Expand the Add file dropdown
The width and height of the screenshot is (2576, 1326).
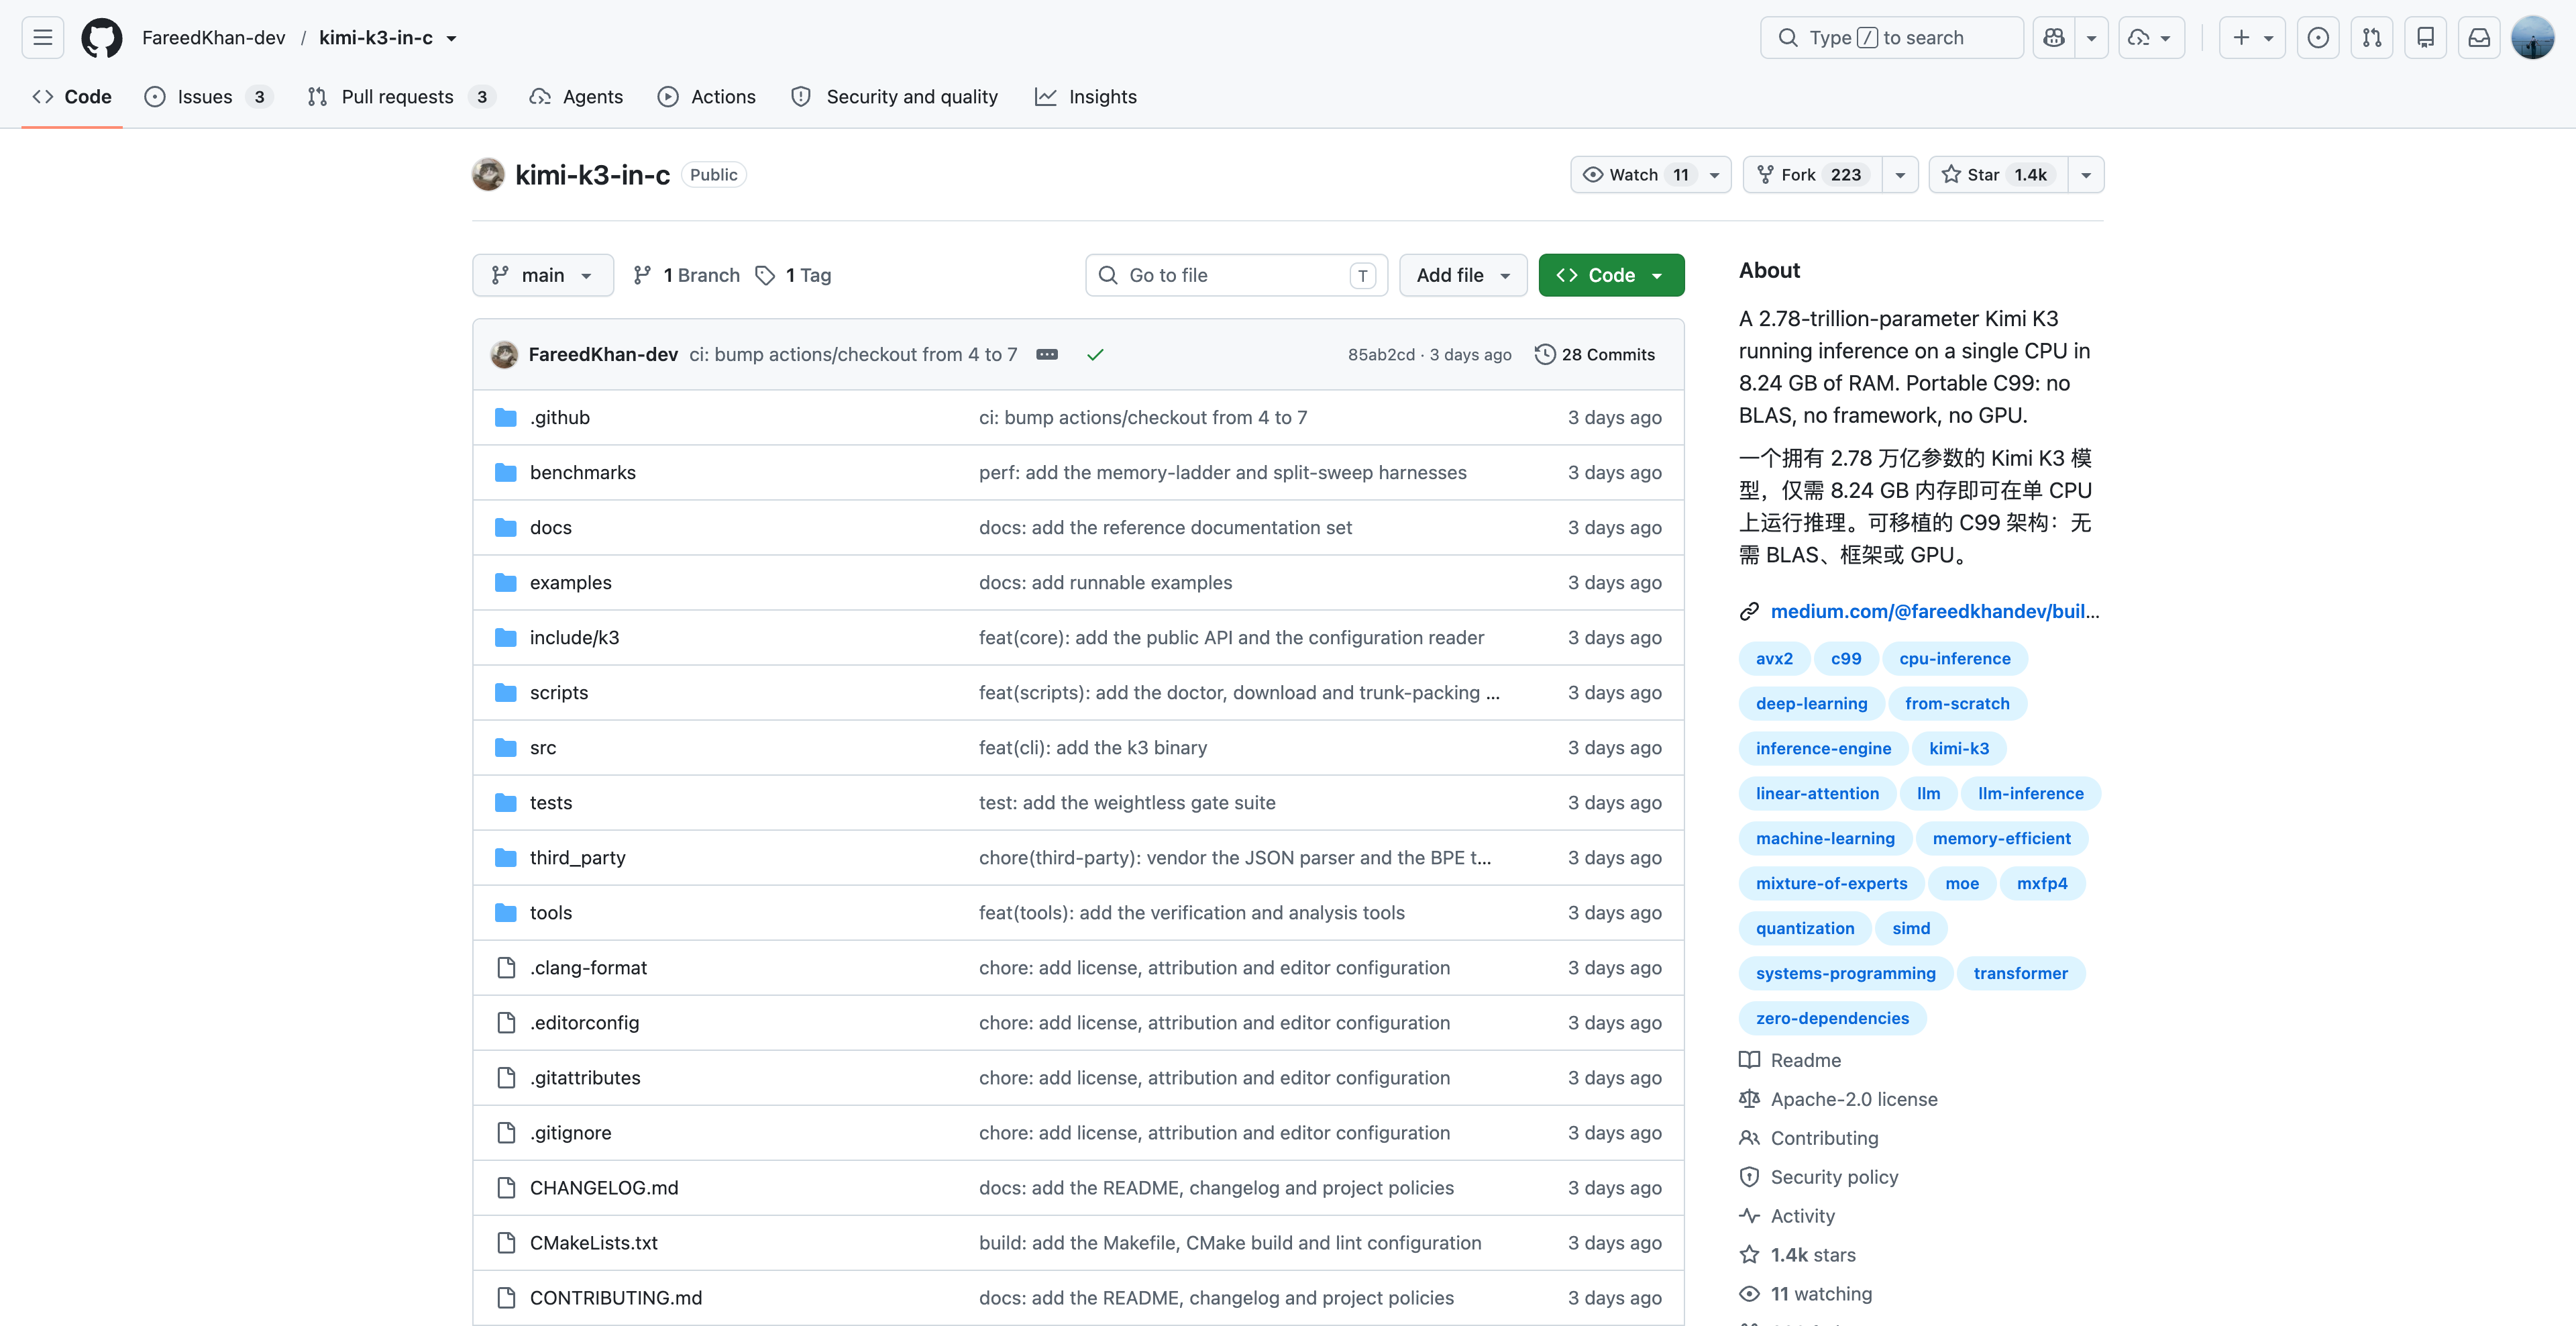(x=1463, y=275)
